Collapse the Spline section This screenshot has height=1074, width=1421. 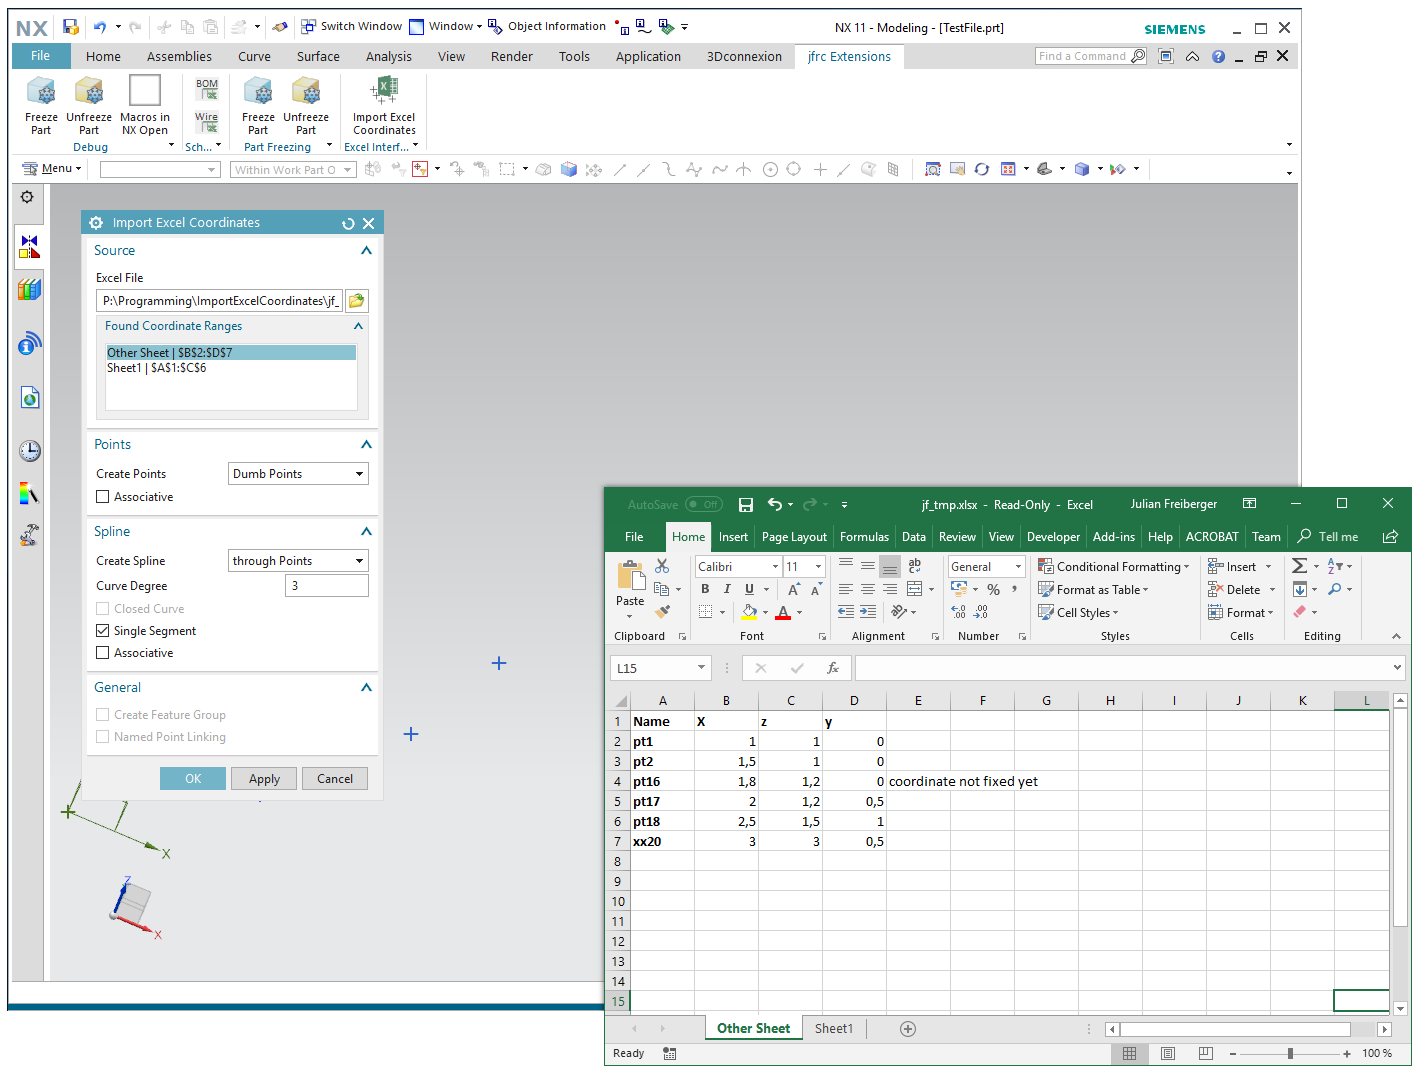(366, 532)
